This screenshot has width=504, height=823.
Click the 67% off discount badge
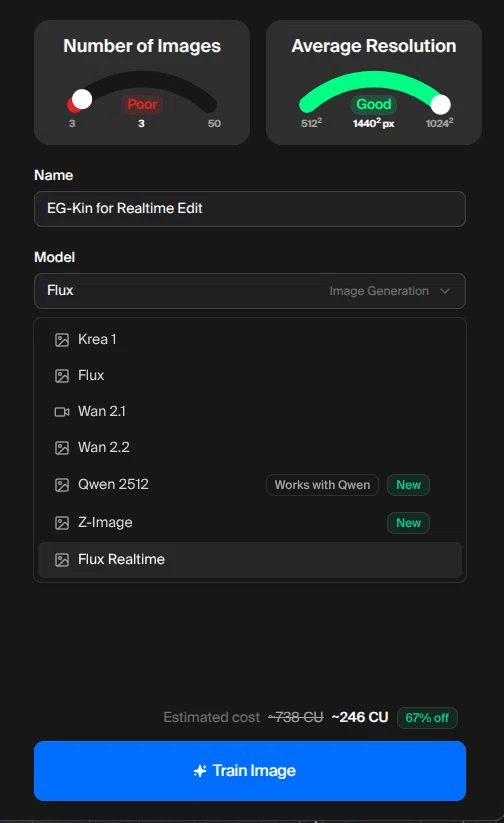(427, 718)
